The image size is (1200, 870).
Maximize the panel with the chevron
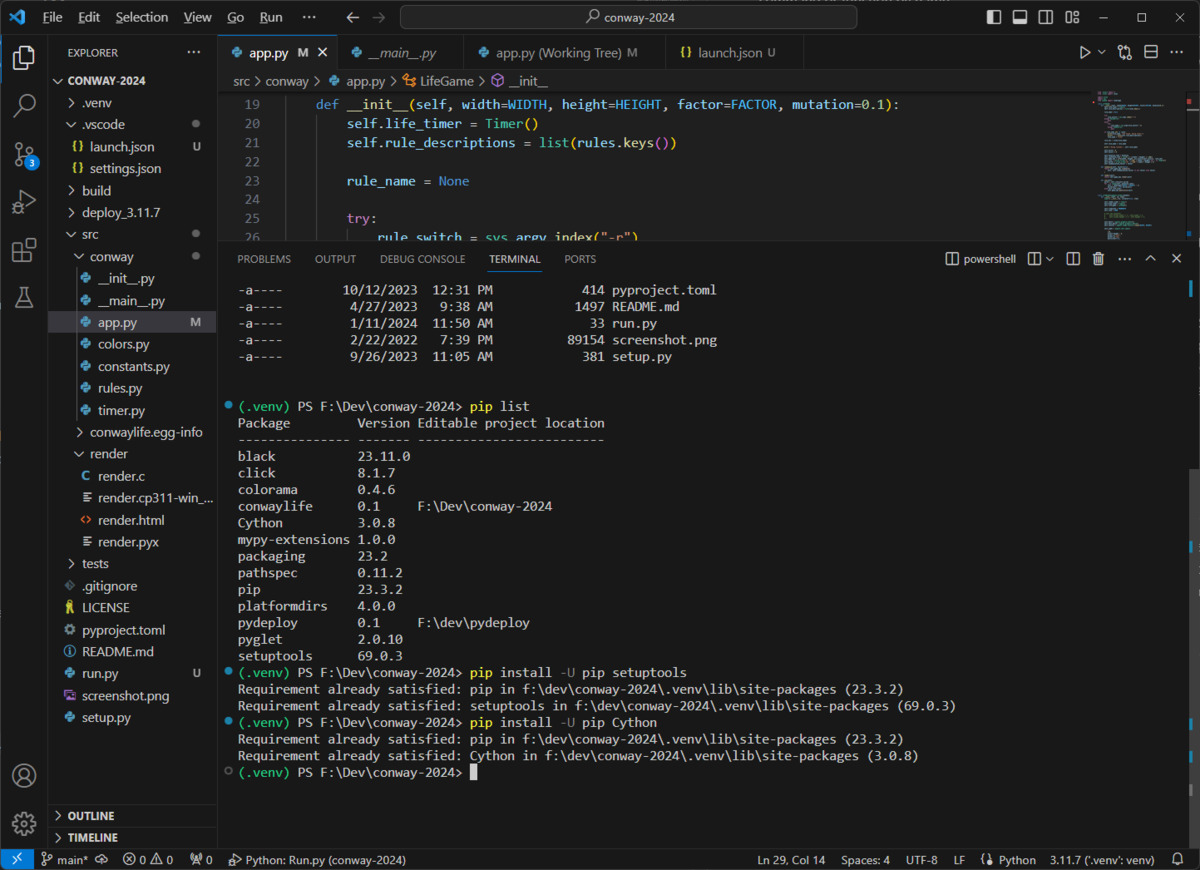point(1149,258)
